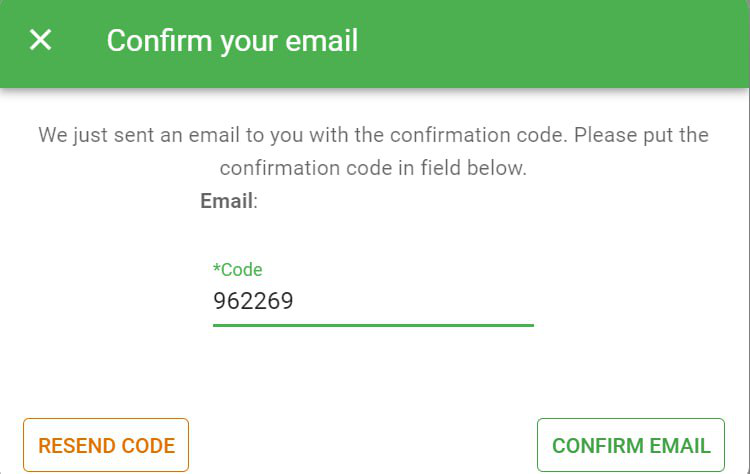Click the *Code field label

tap(238, 270)
